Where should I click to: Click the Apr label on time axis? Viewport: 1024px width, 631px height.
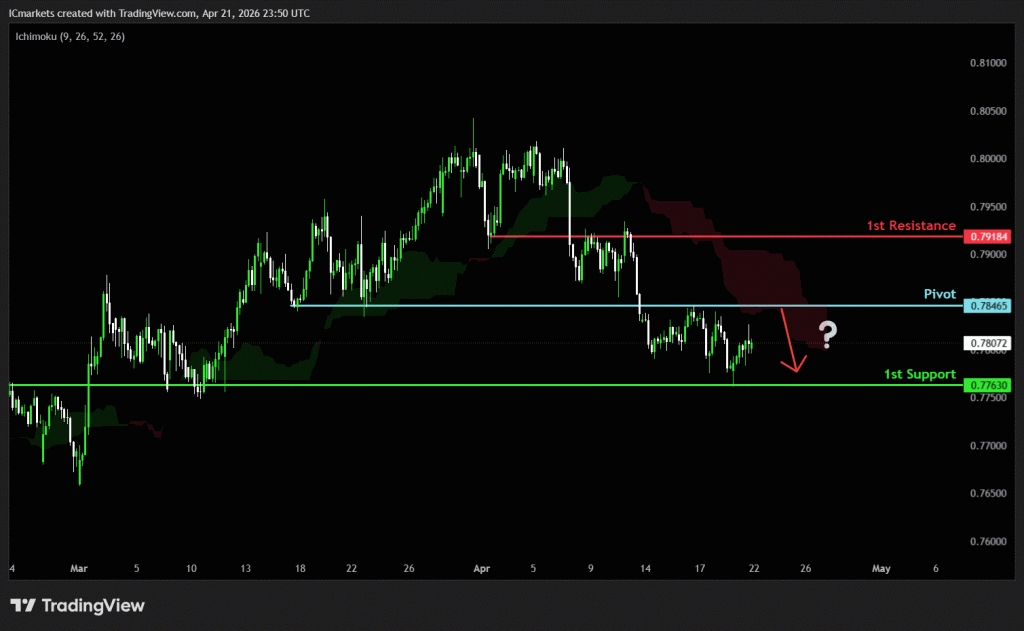point(481,568)
